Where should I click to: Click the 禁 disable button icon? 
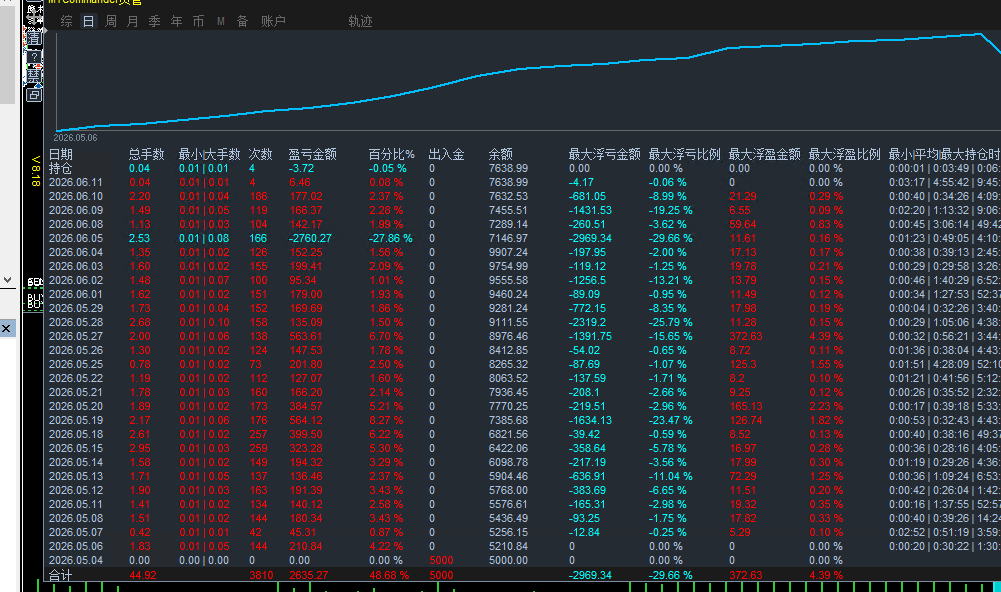[x=33, y=75]
